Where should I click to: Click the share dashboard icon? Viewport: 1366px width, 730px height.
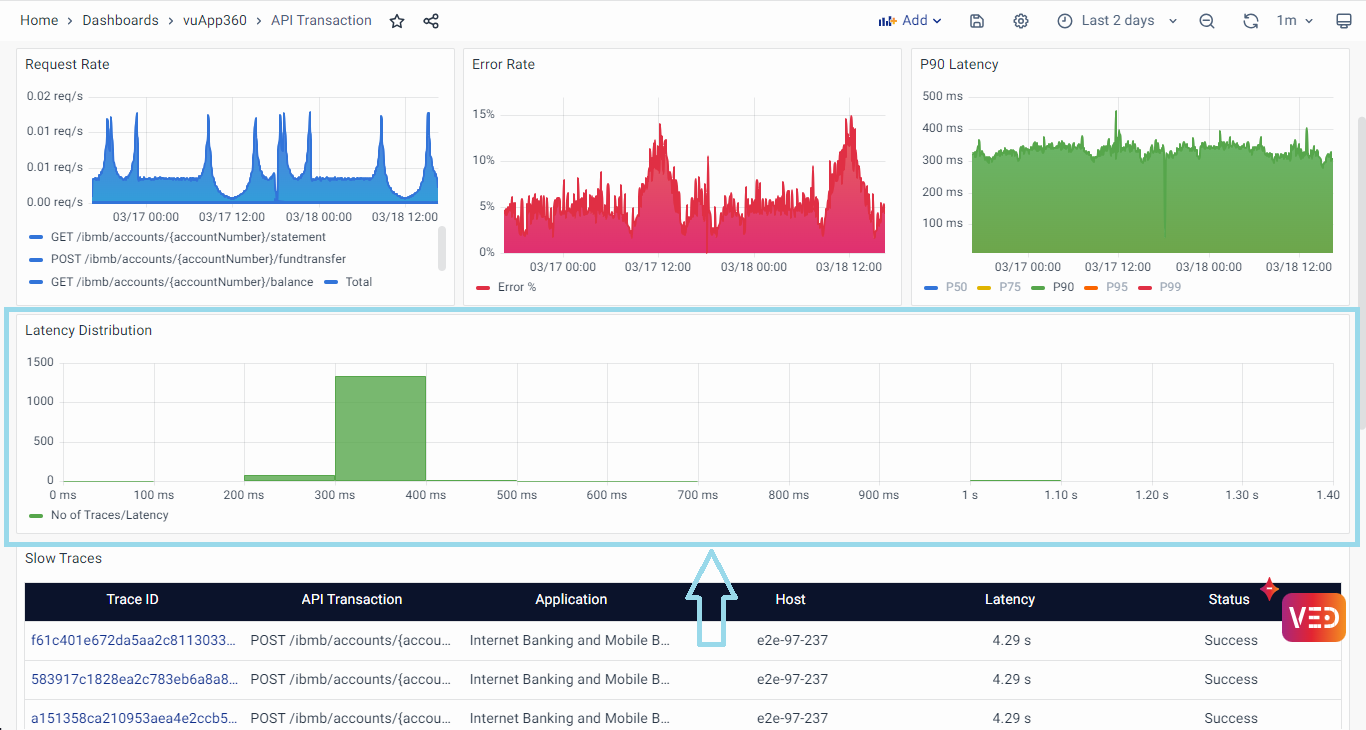[431, 21]
